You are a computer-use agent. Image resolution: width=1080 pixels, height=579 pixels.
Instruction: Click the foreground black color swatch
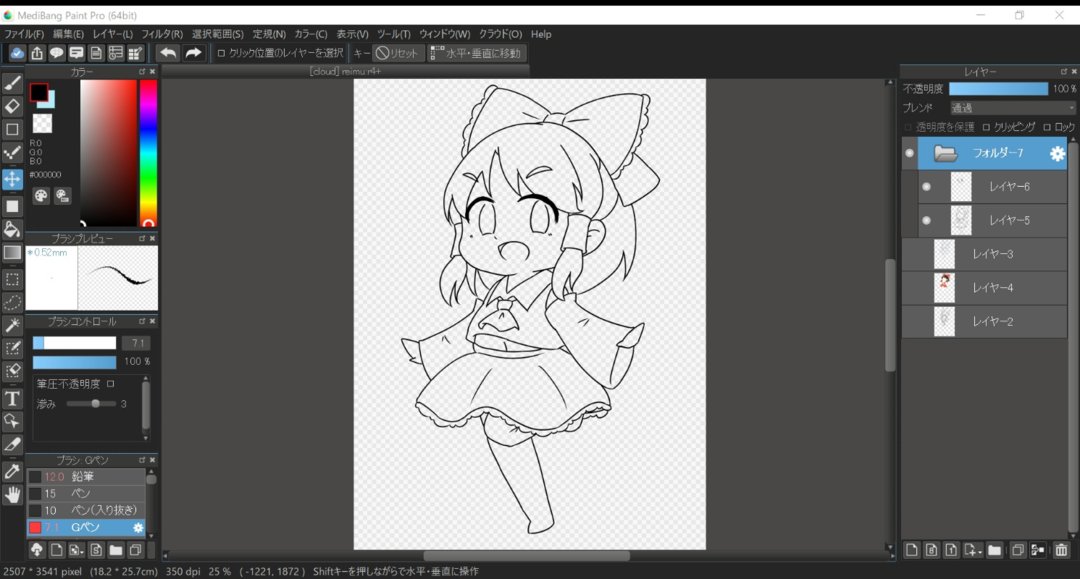coord(39,92)
